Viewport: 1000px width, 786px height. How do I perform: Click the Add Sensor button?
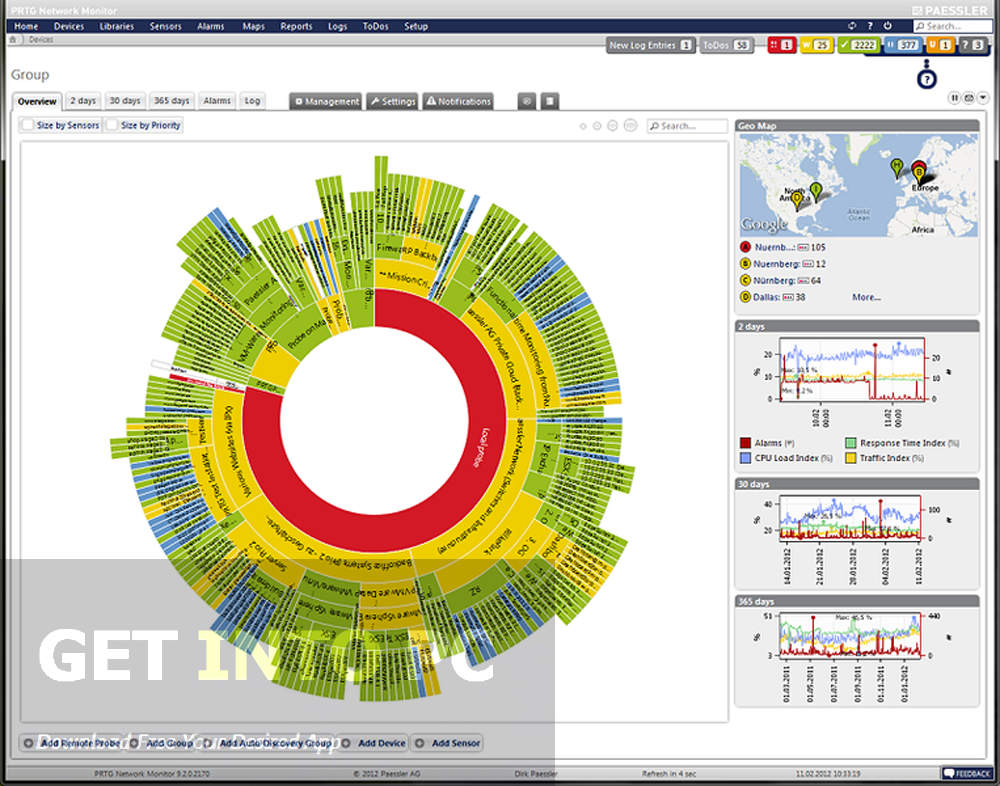447,743
